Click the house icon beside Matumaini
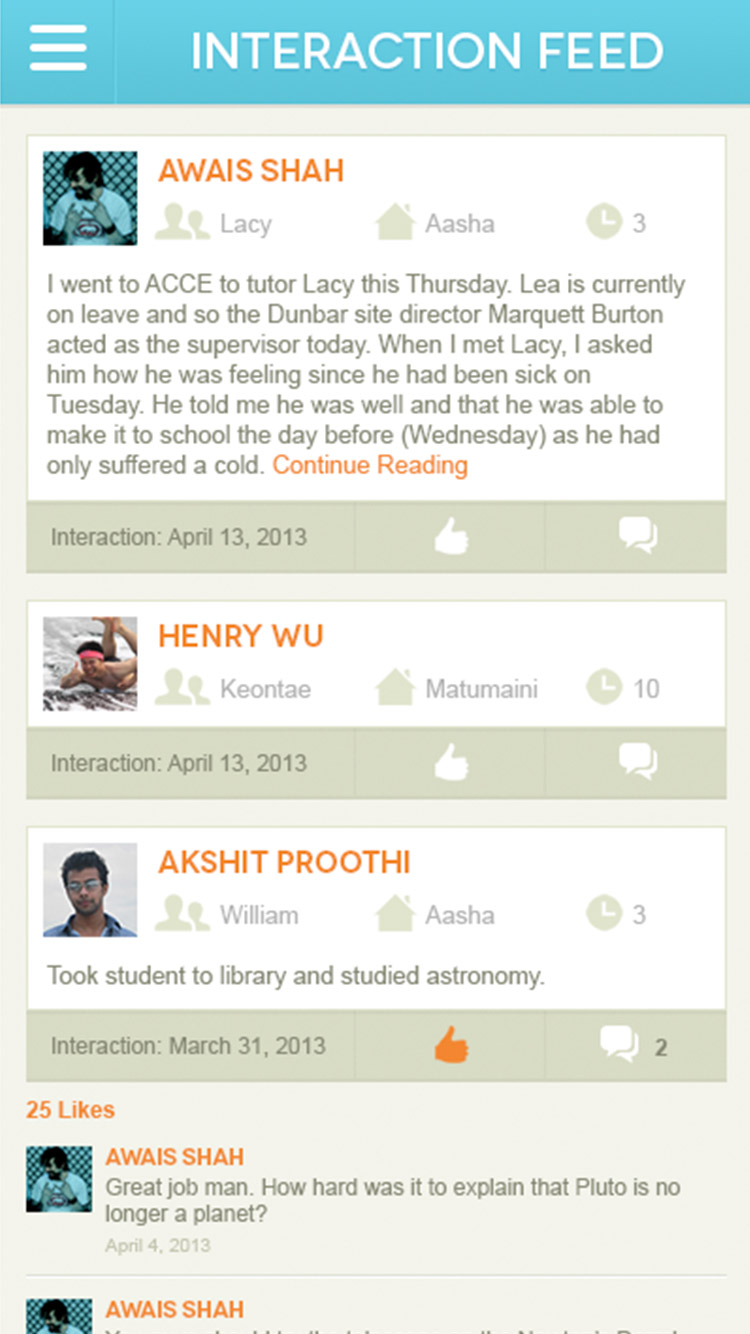This screenshot has height=1334, width=750. pos(395,688)
